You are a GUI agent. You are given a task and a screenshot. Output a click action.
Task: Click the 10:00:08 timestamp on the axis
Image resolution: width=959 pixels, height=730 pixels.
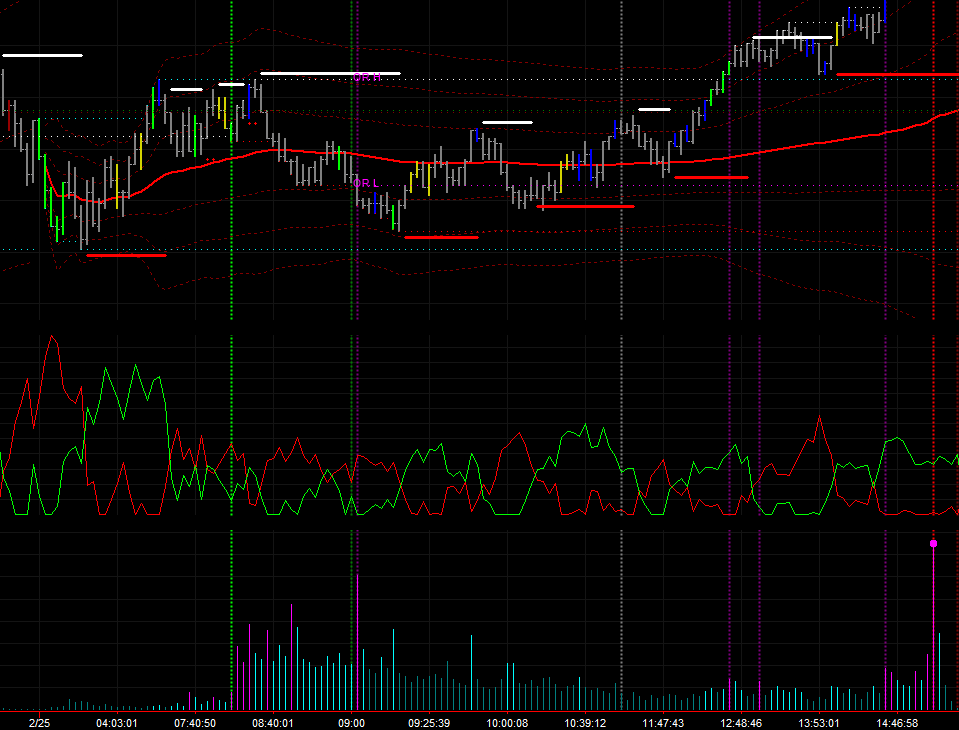[x=507, y=722]
